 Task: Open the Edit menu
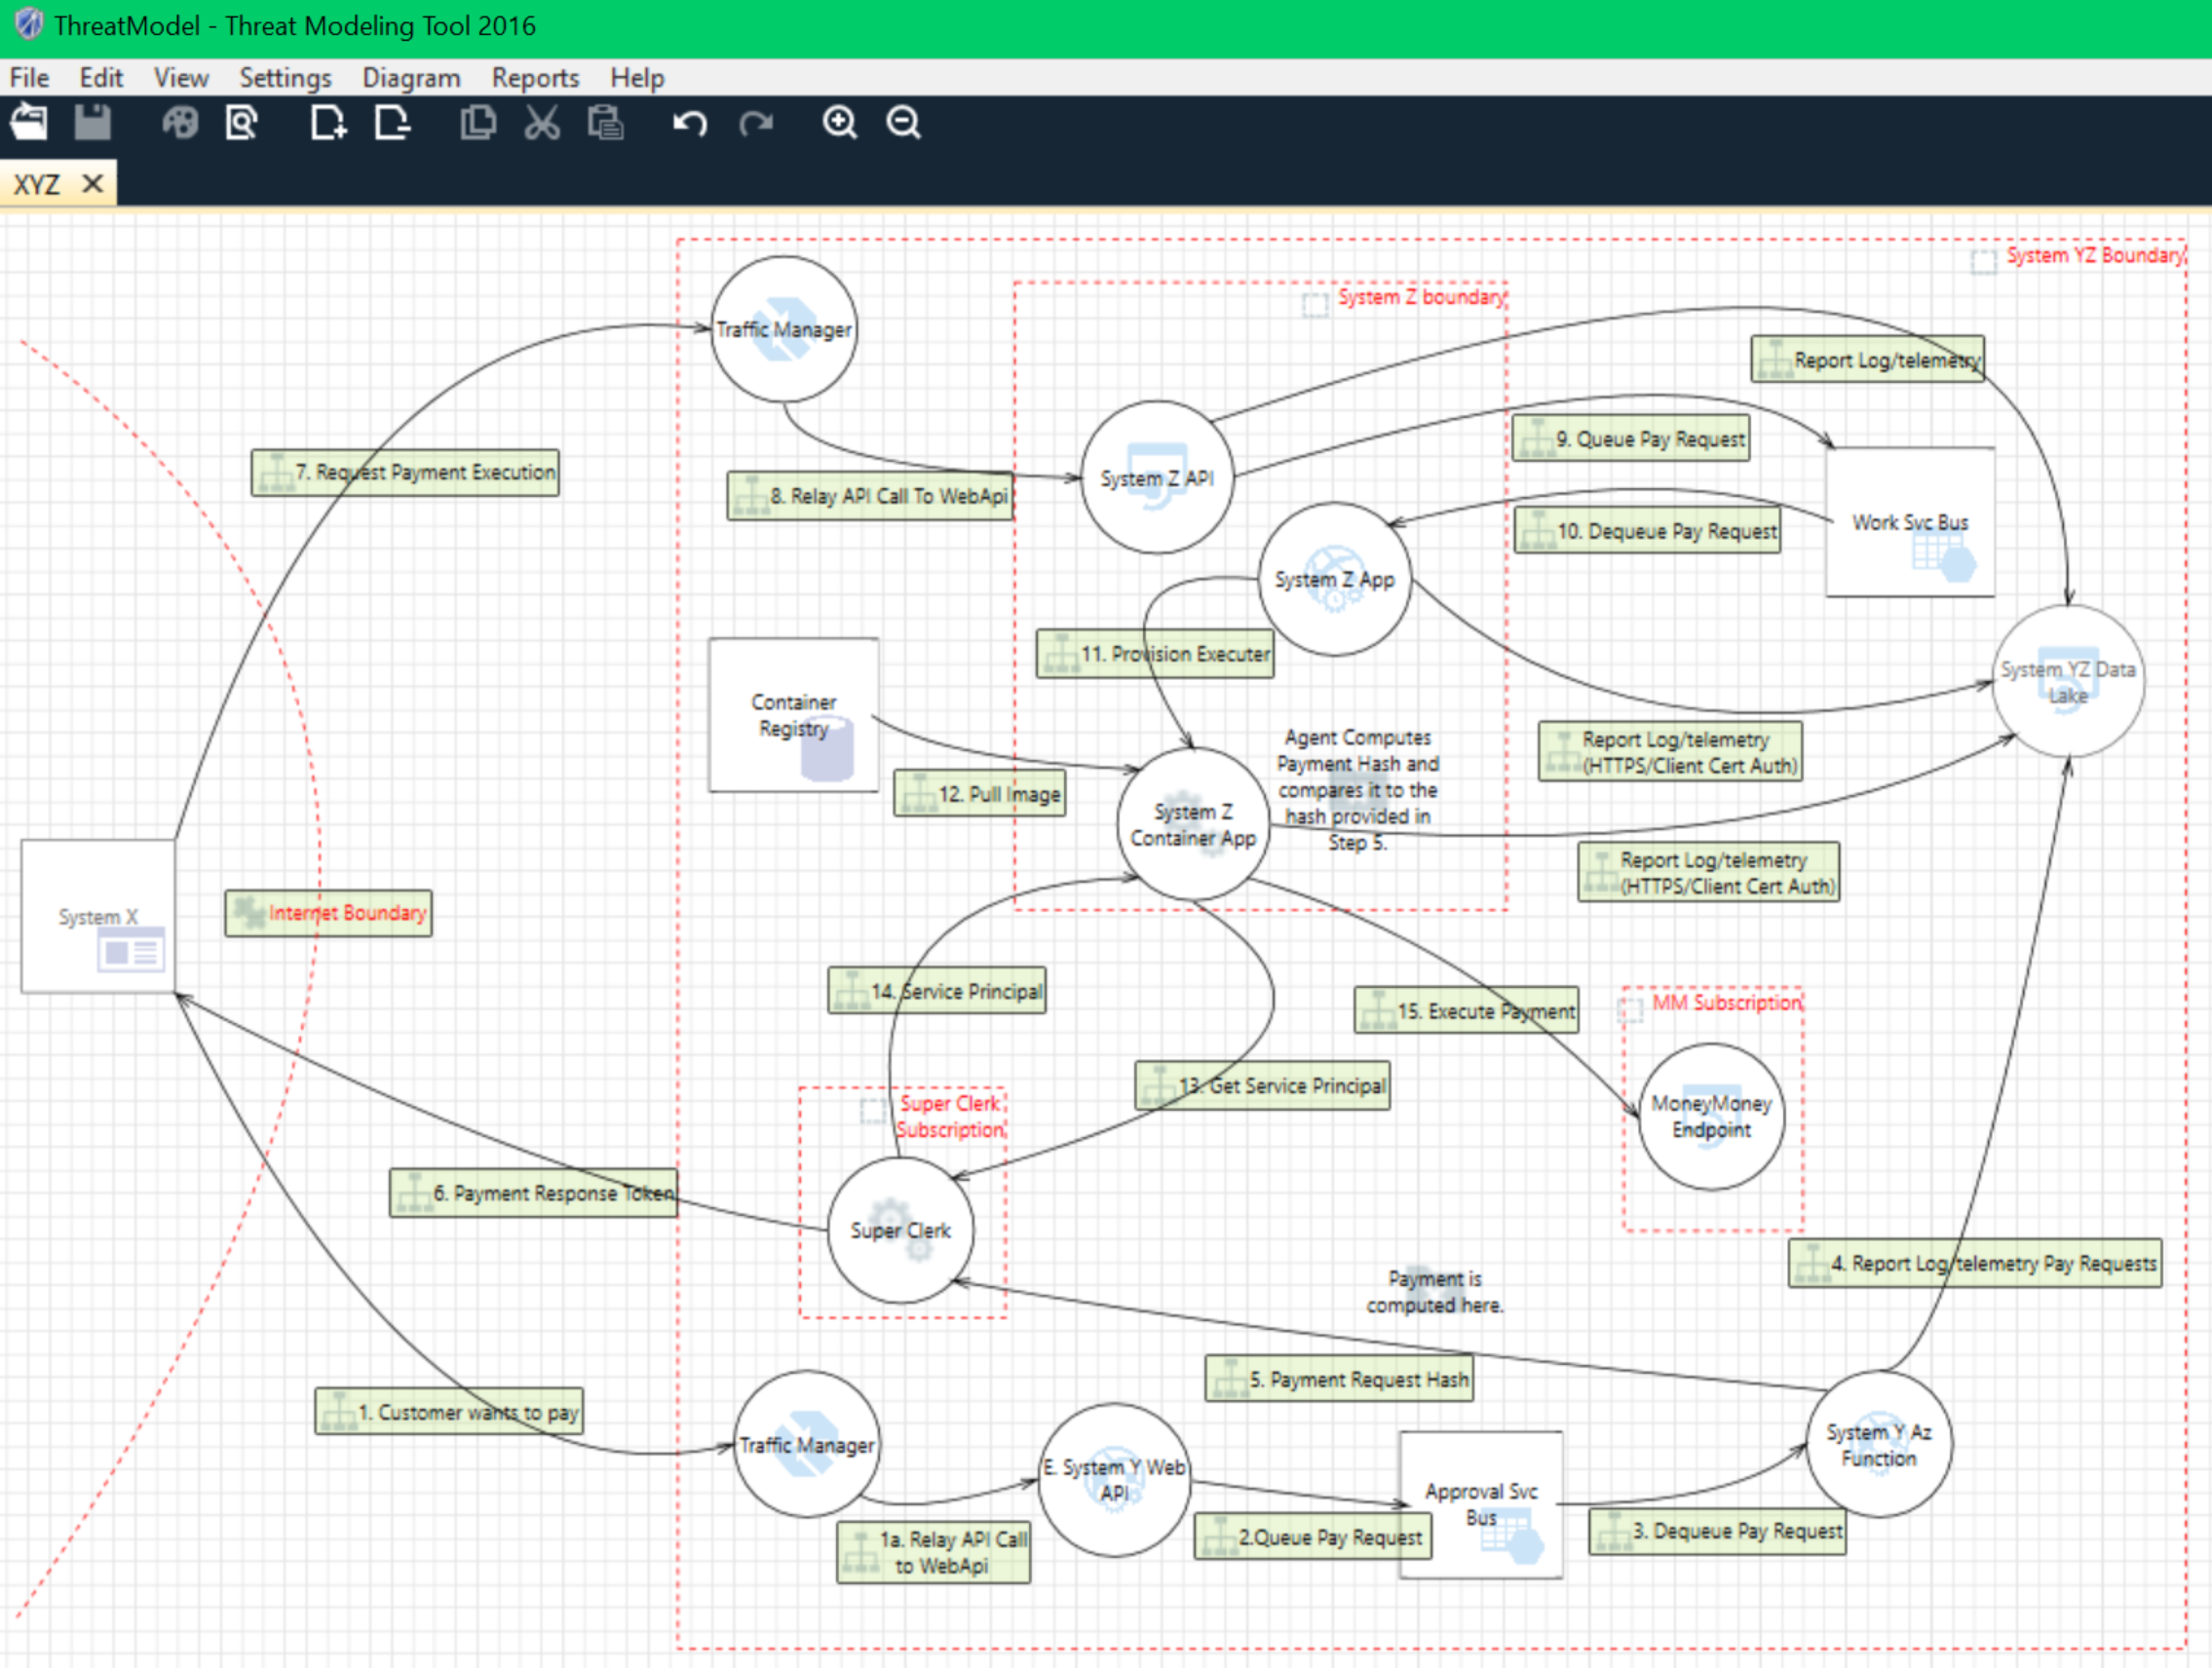(101, 78)
